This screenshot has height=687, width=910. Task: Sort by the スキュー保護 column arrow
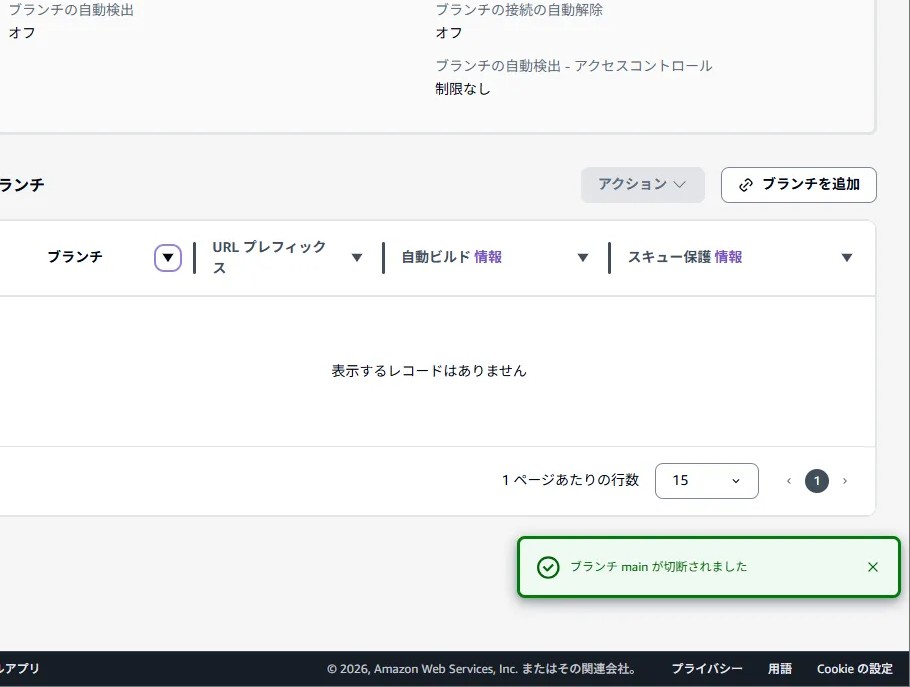[847, 258]
